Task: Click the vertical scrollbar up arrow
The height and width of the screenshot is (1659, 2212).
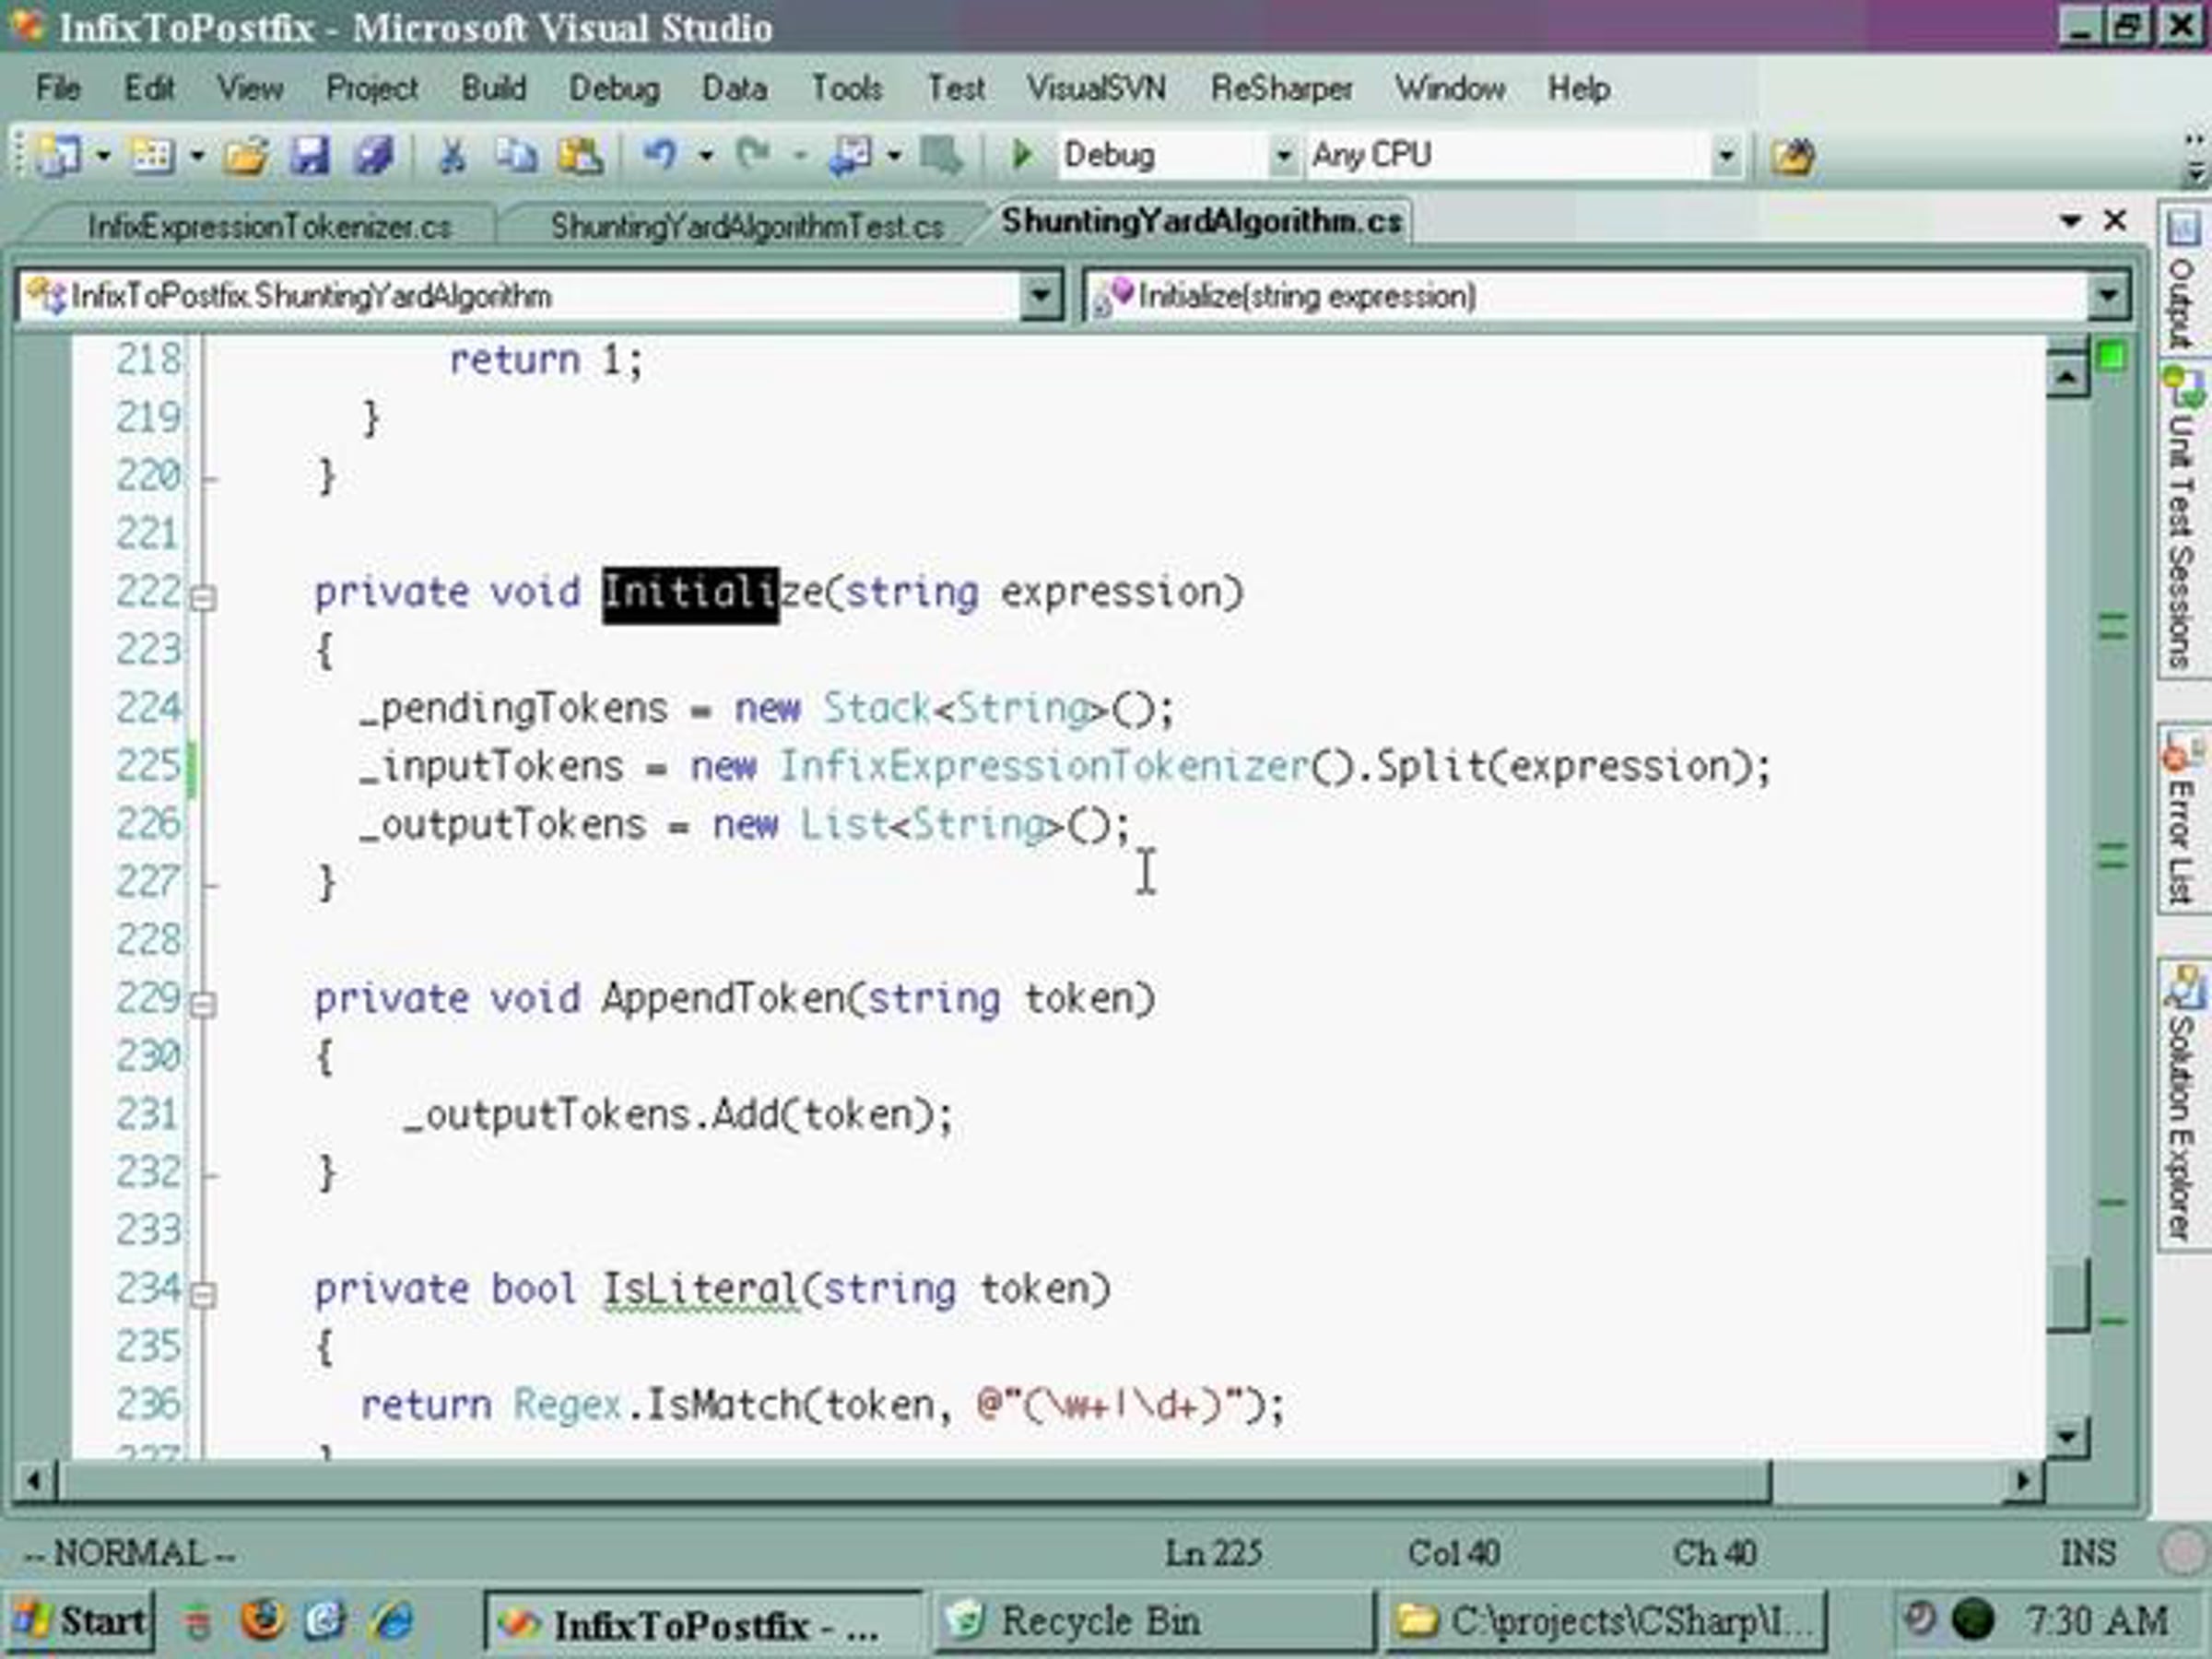Action: pyautogui.click(x=2066, y=376)
